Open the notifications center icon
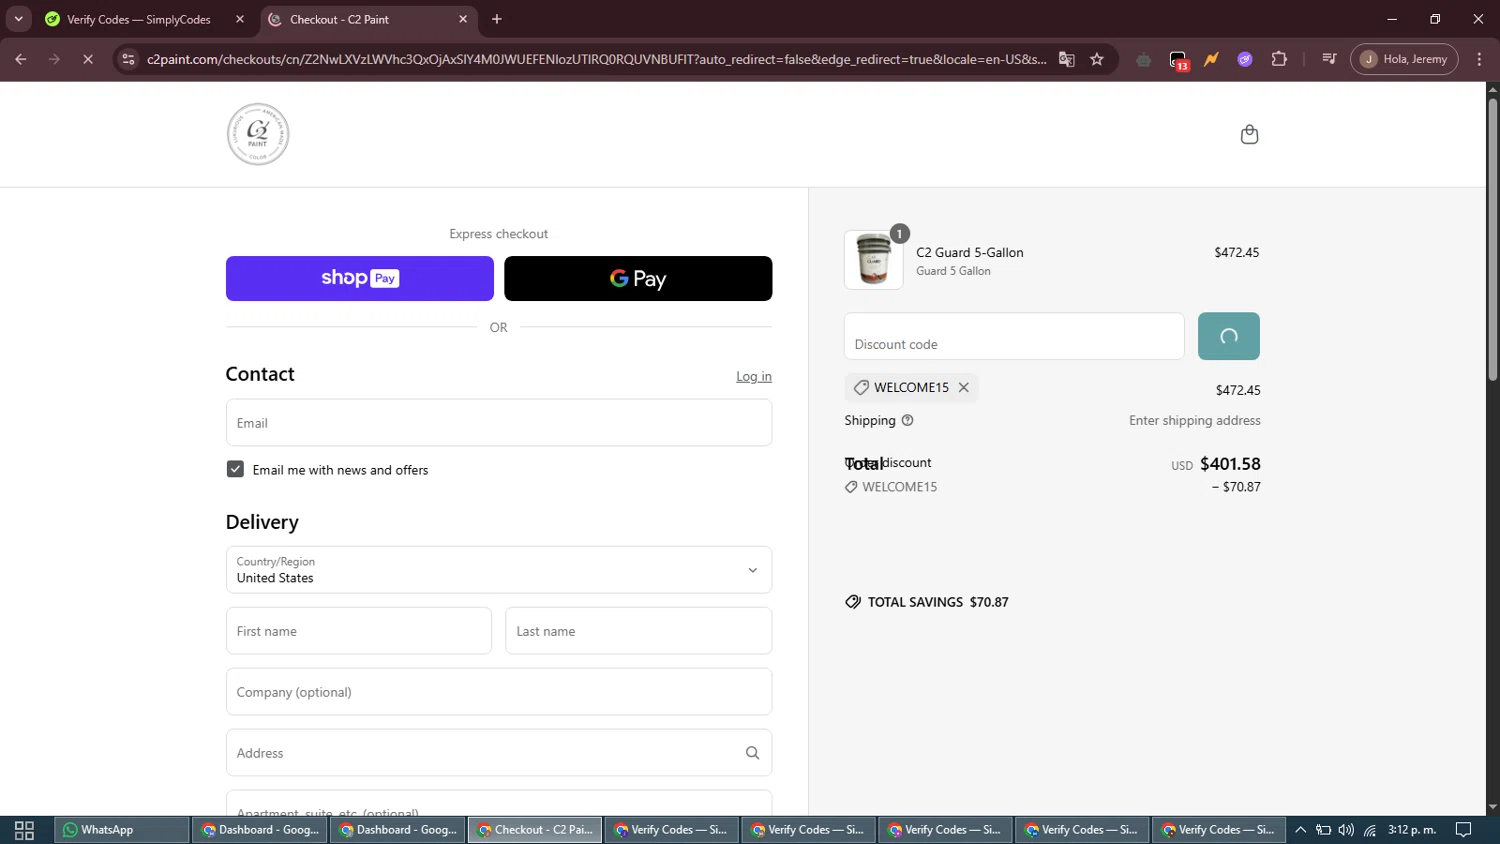This screenshot has width=1500, height=844. 1463,830
